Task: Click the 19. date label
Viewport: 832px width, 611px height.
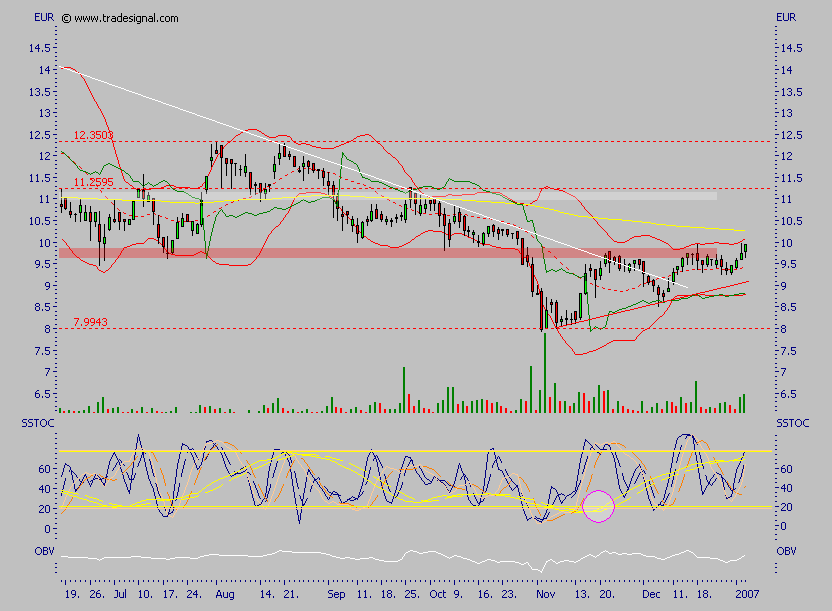Action: tap(72, 594)
